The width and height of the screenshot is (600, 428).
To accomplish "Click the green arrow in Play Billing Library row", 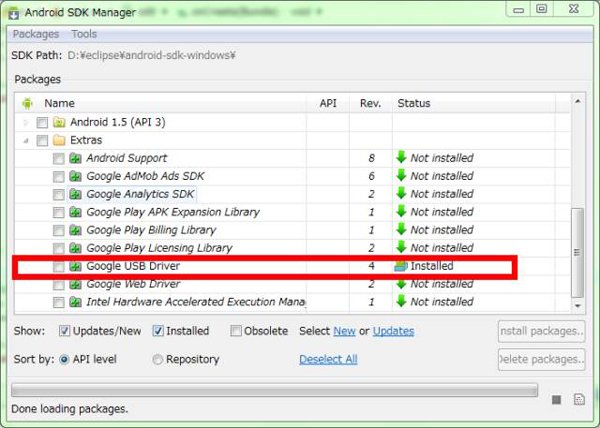I will coord(401,229).
